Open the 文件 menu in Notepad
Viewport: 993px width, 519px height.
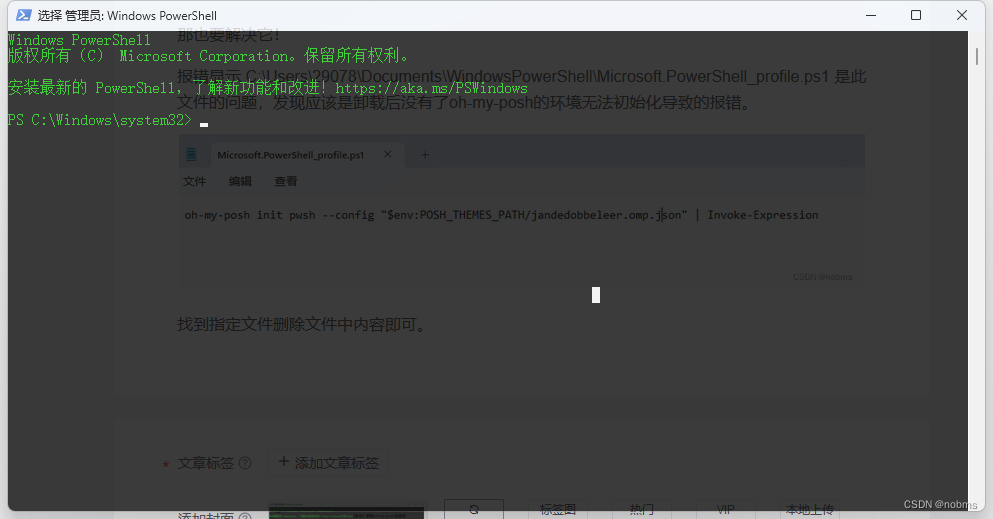tap(194, 182)
